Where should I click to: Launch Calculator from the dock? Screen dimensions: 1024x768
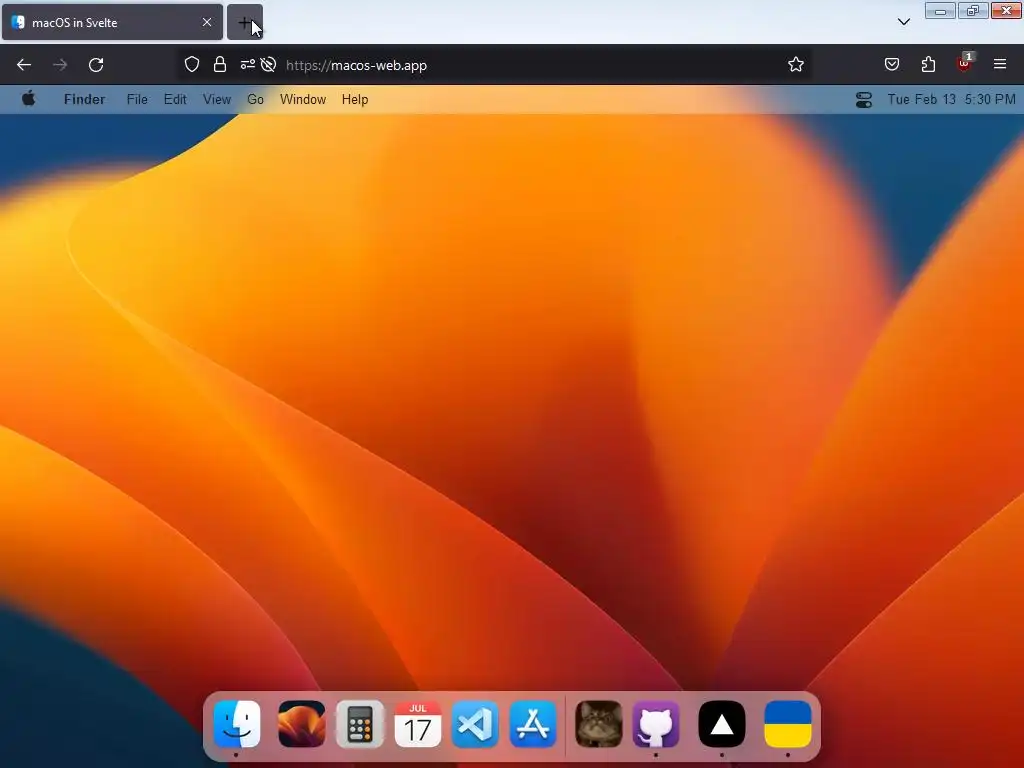(x=360, y=724)
